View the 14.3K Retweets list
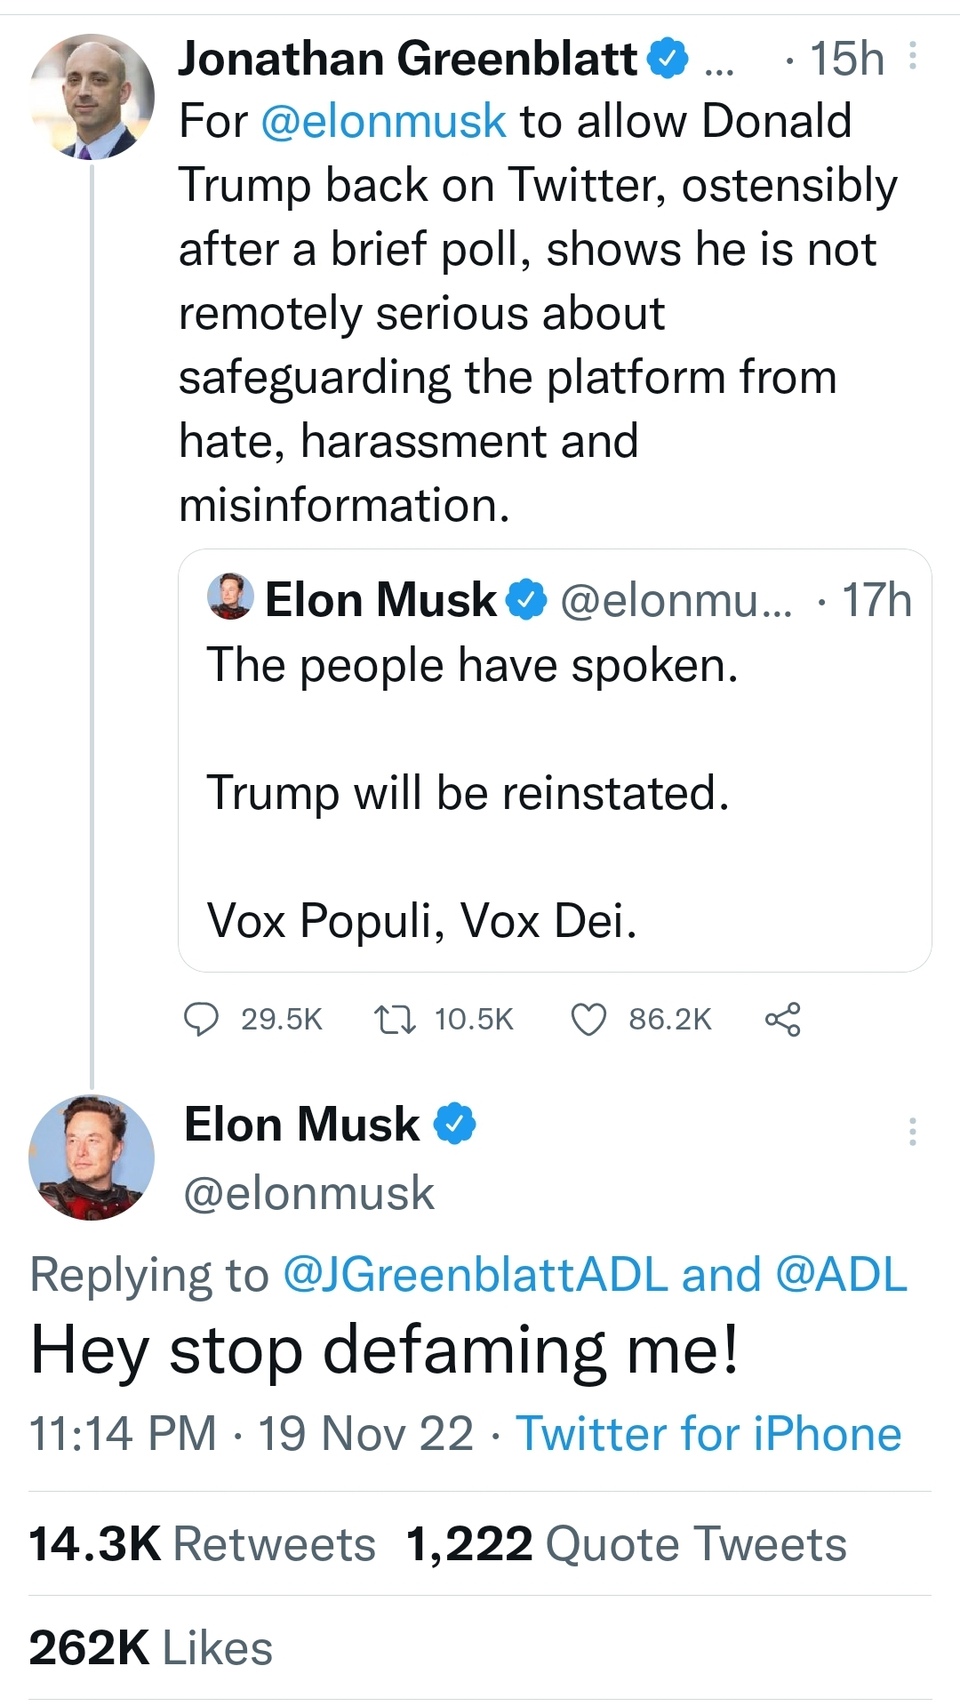The height and width of the screenshot is (1706, 960). click(x=202, y=1544)
